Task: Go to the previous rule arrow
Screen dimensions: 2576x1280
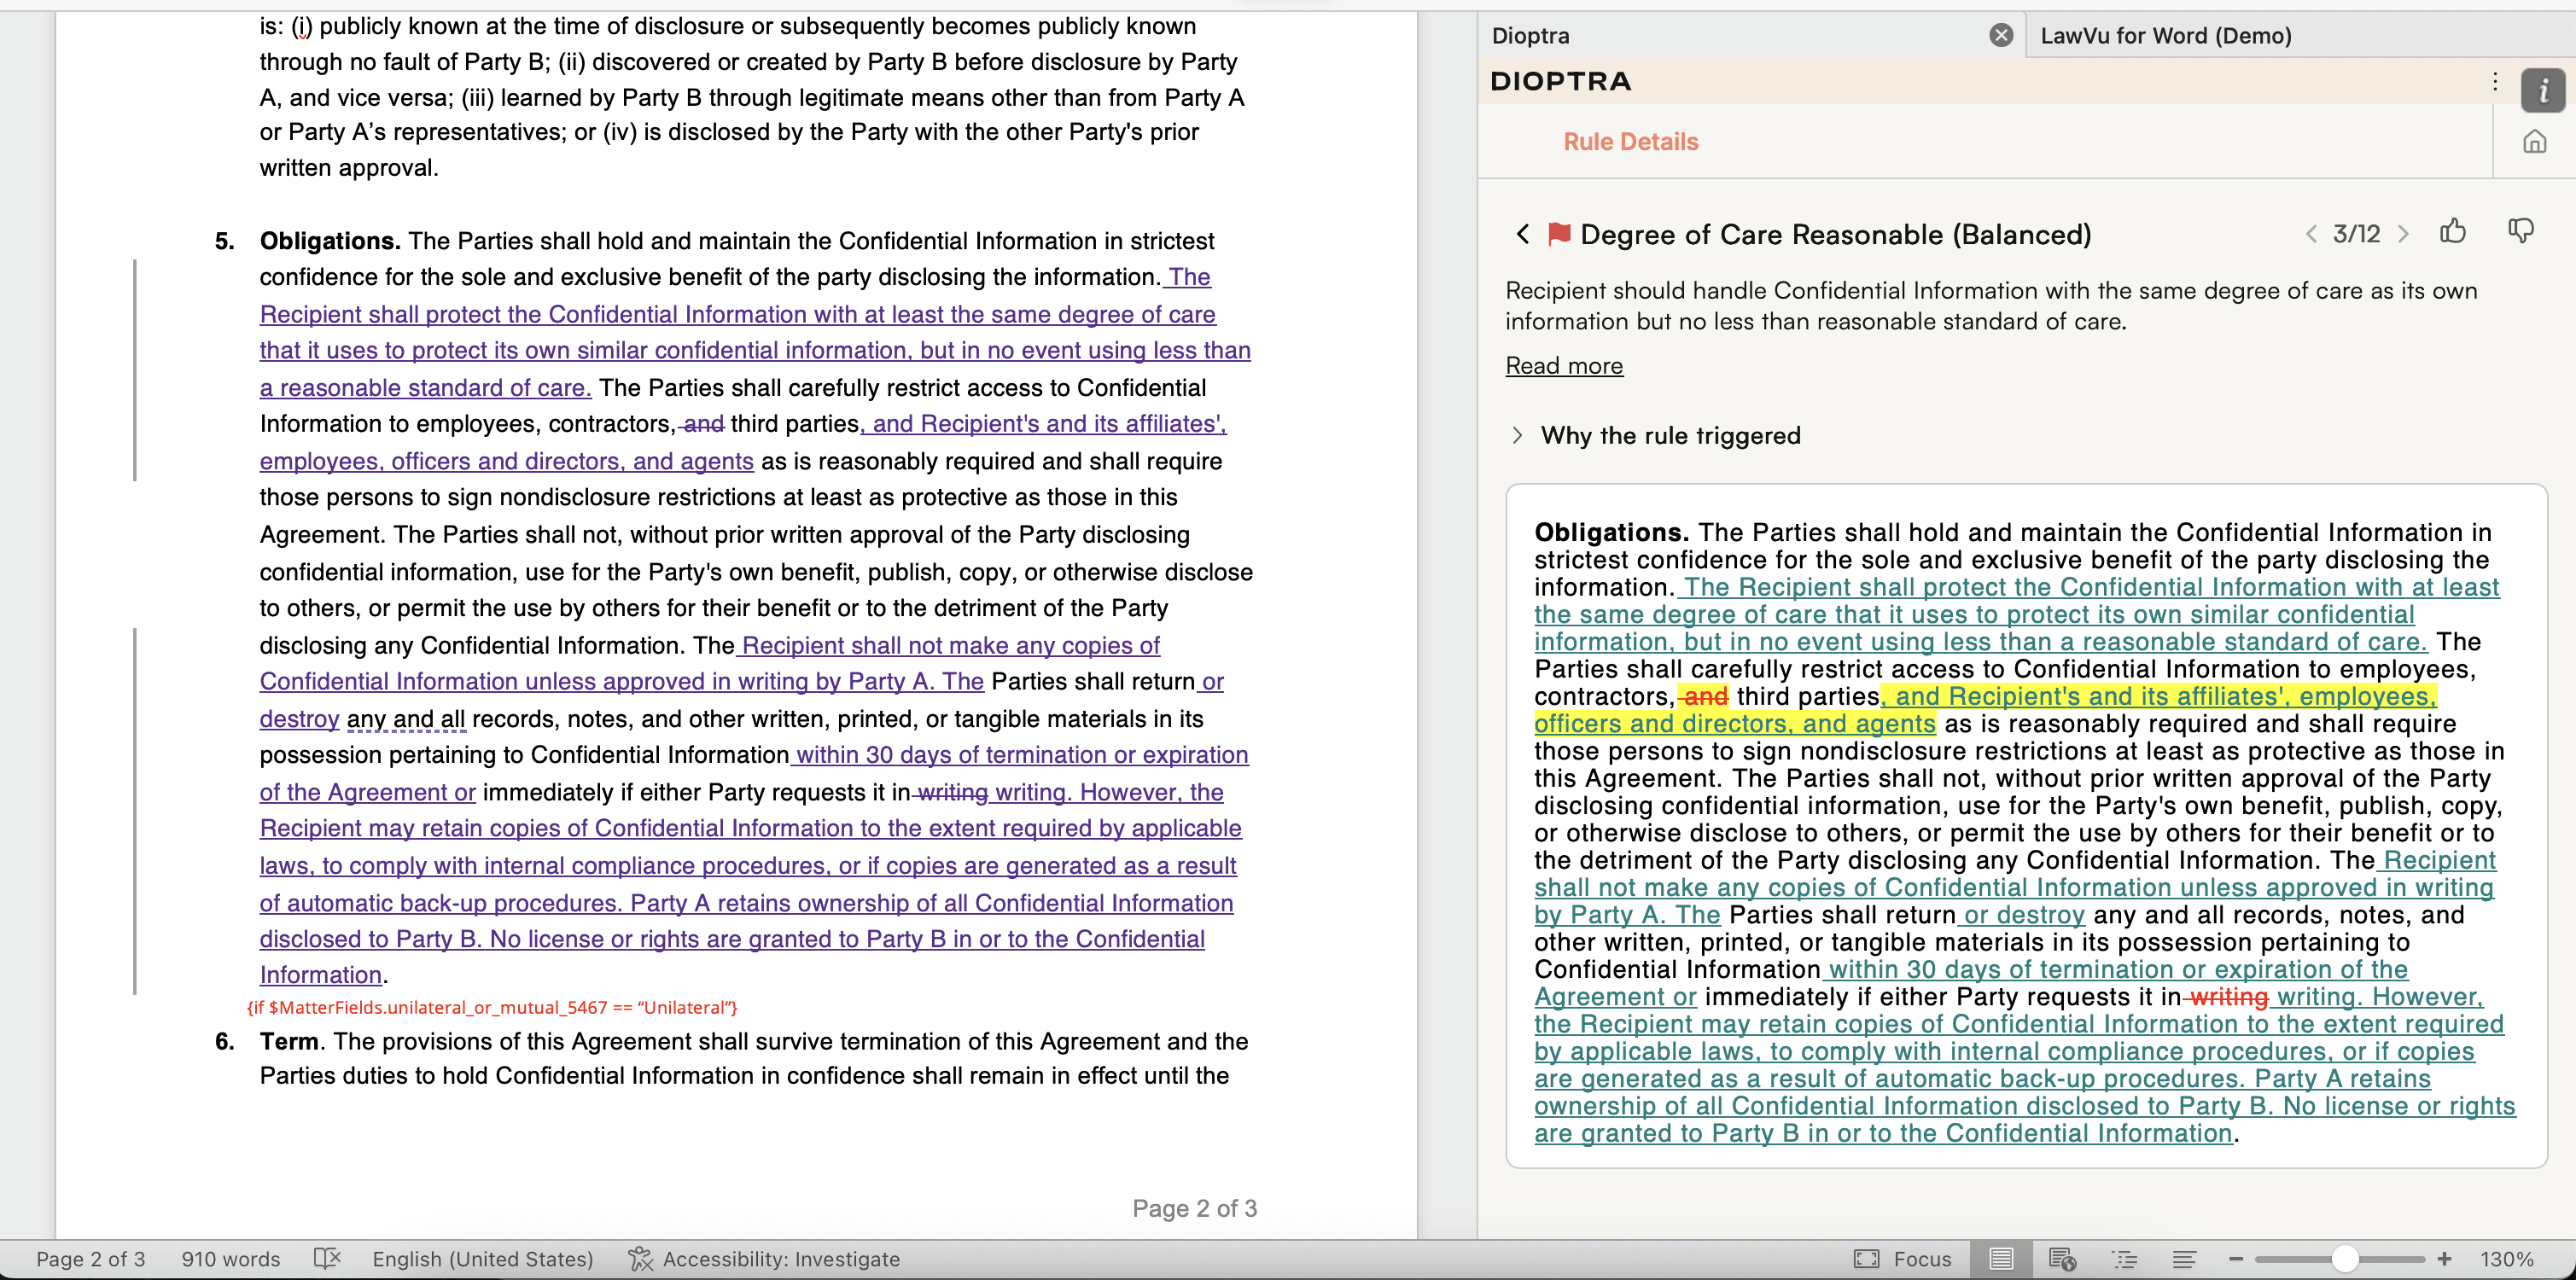Action: point(2311,234)
